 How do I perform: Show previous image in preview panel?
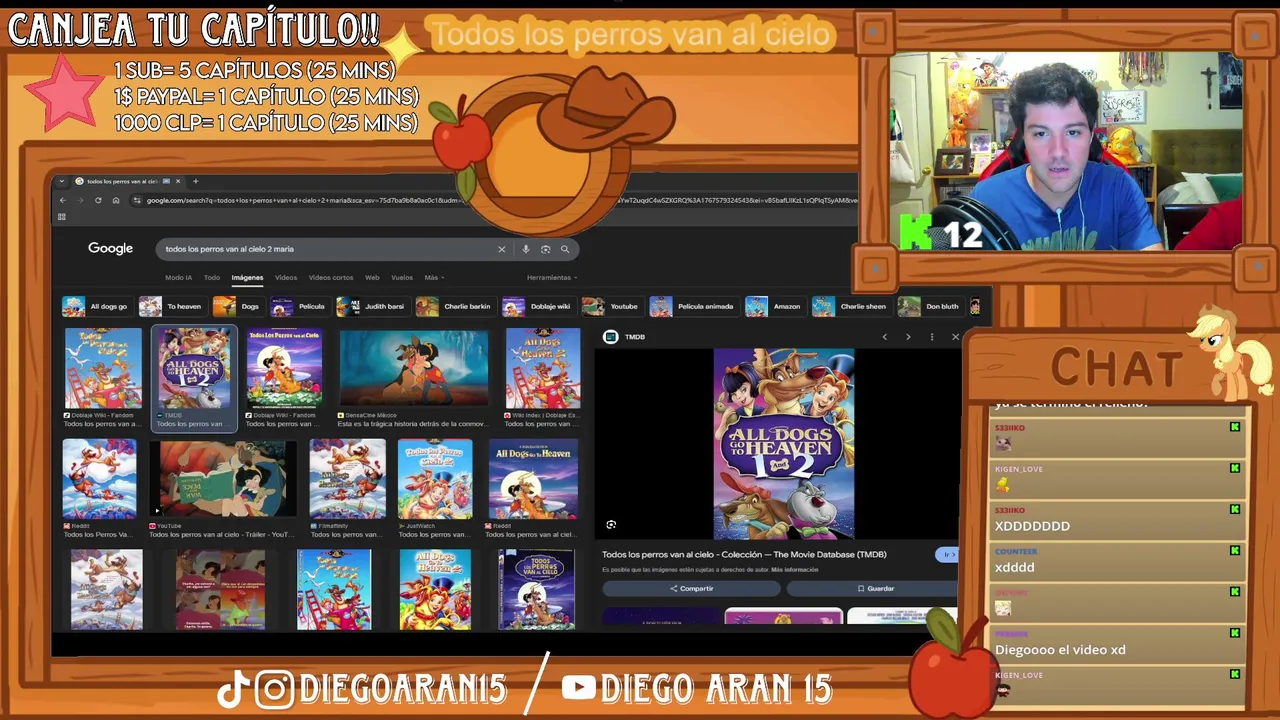click(x=884, y=337)
